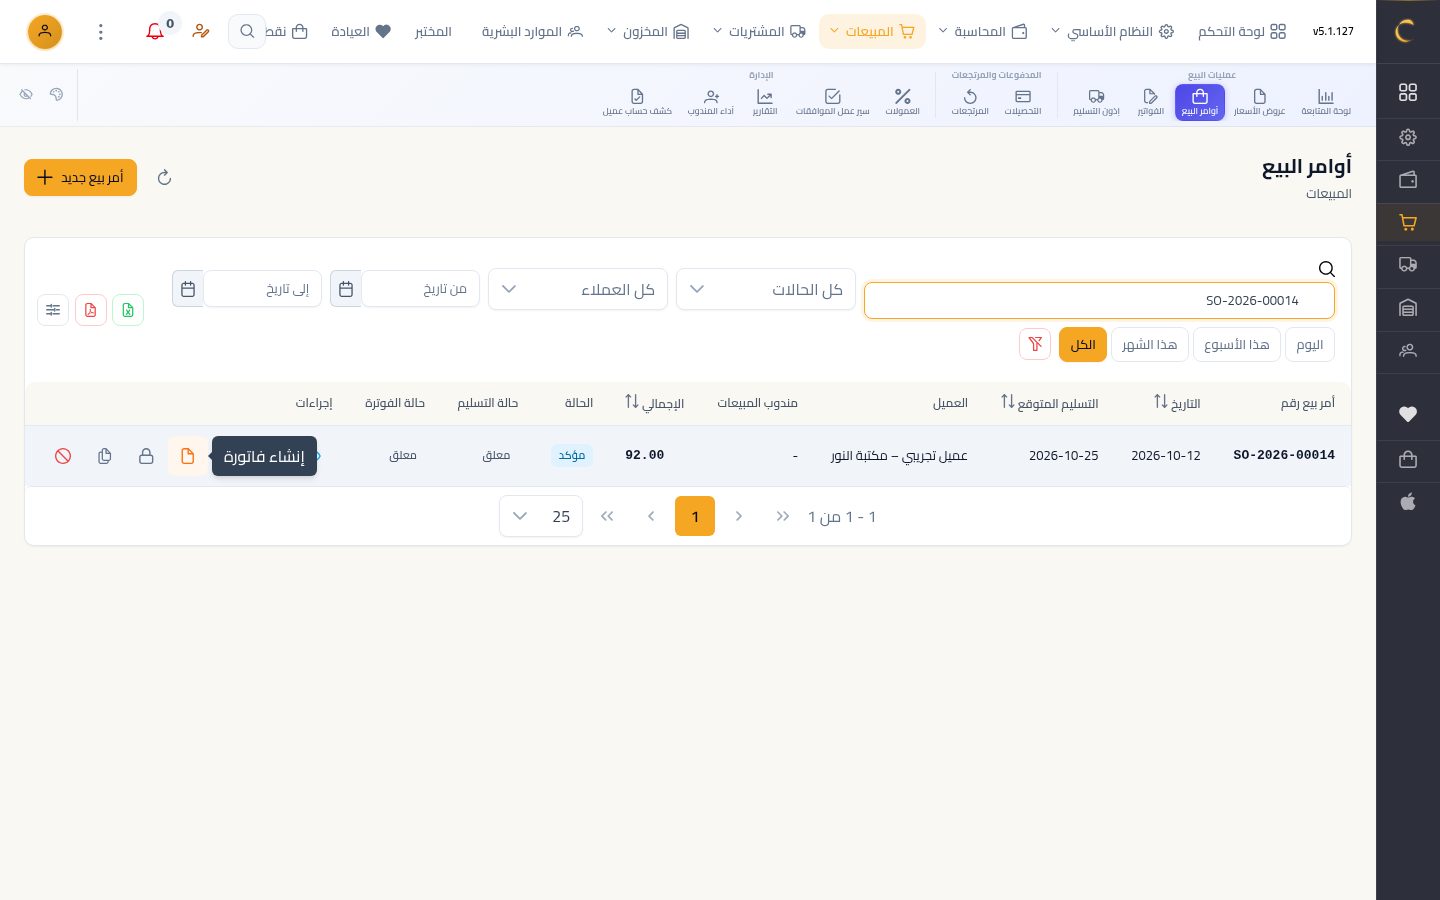Open إذون التسليم delivery notes in the ribbon
Viewport: 1440px width, 900px height.
tap(1097, 101)
